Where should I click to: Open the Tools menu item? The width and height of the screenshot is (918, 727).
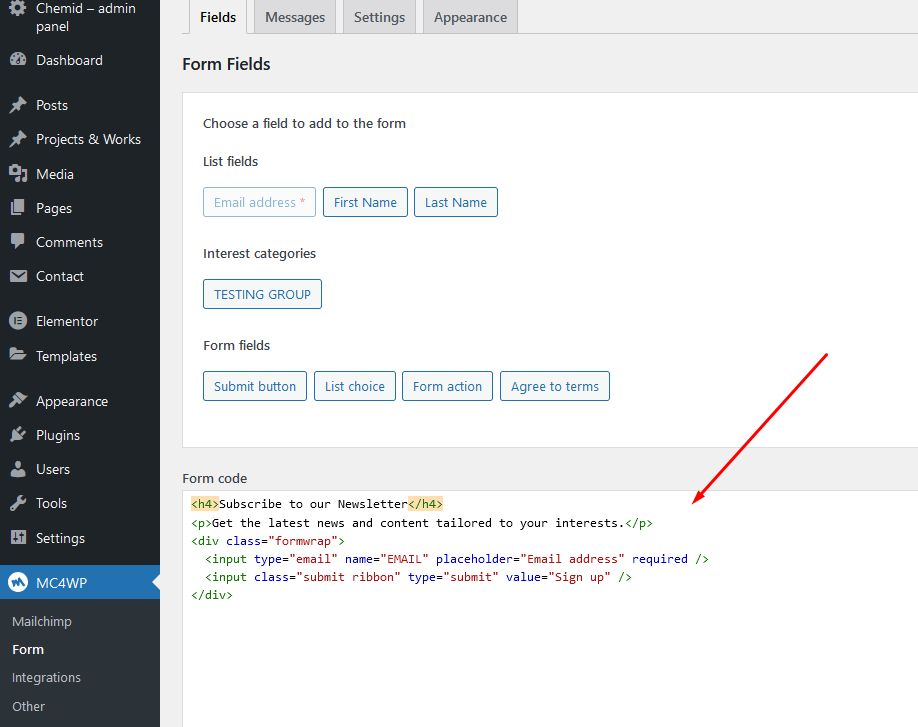pyautogui.click(x=52, y=503)
